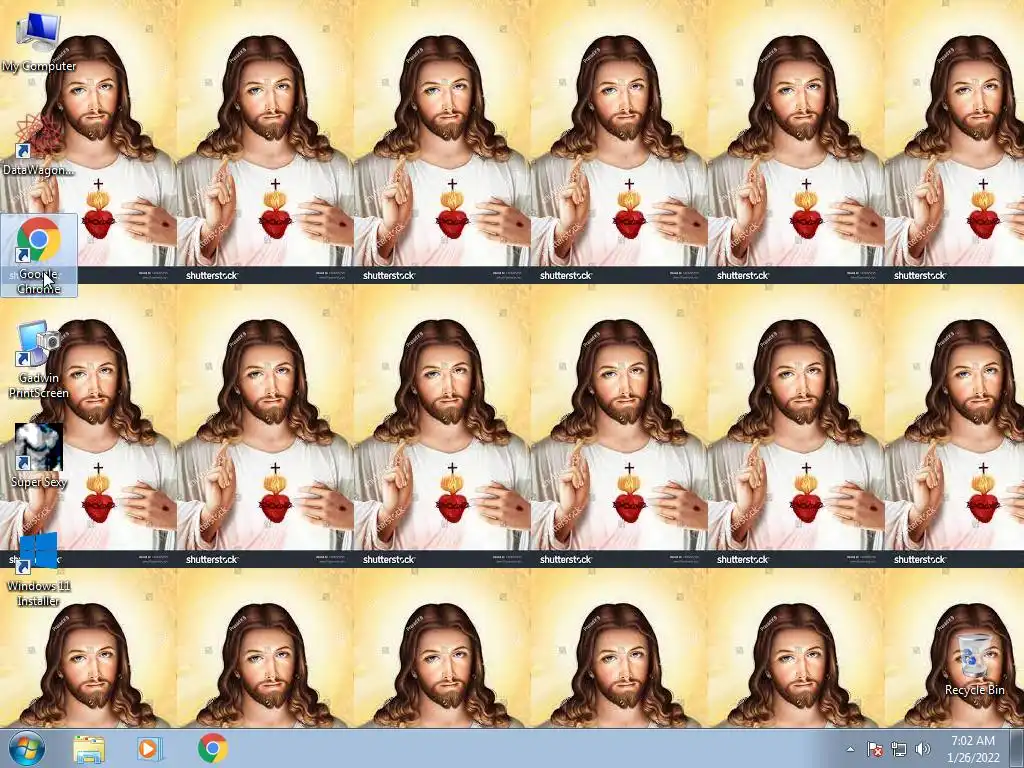Open the Windows Start menu orb

click(27, 748)
